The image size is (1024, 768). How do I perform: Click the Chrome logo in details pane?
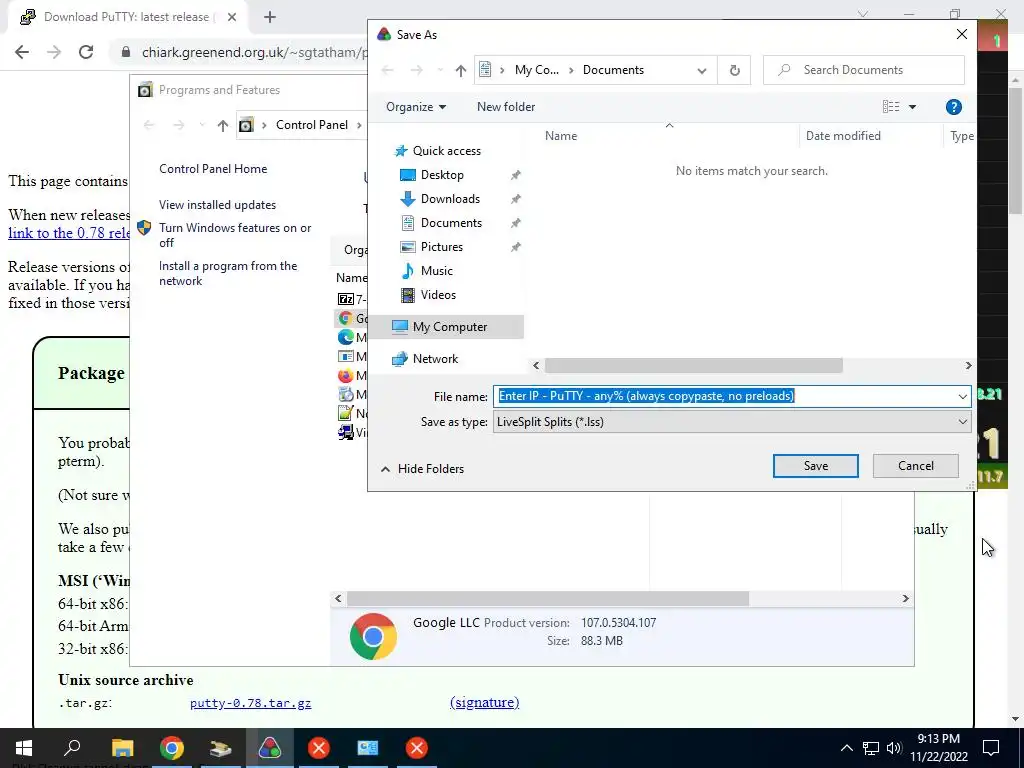click(373, 636)
